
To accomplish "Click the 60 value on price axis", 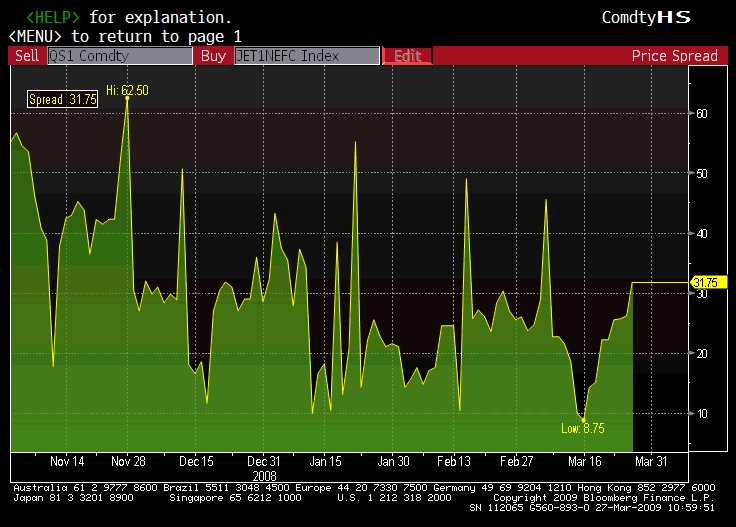I will coord(702,114).
